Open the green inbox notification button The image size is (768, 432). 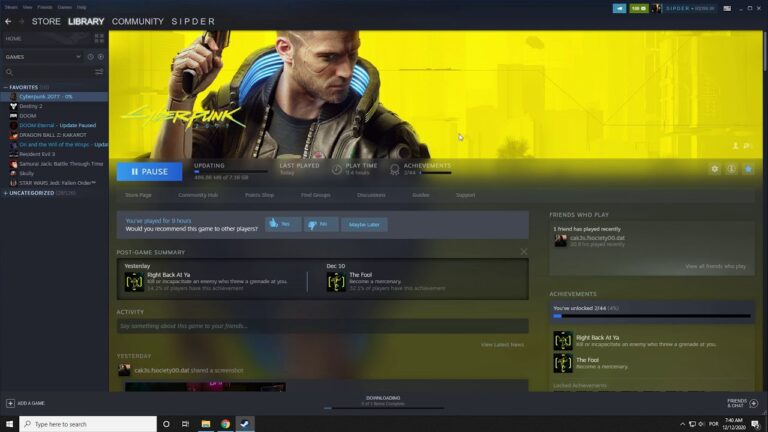(639, 8)
